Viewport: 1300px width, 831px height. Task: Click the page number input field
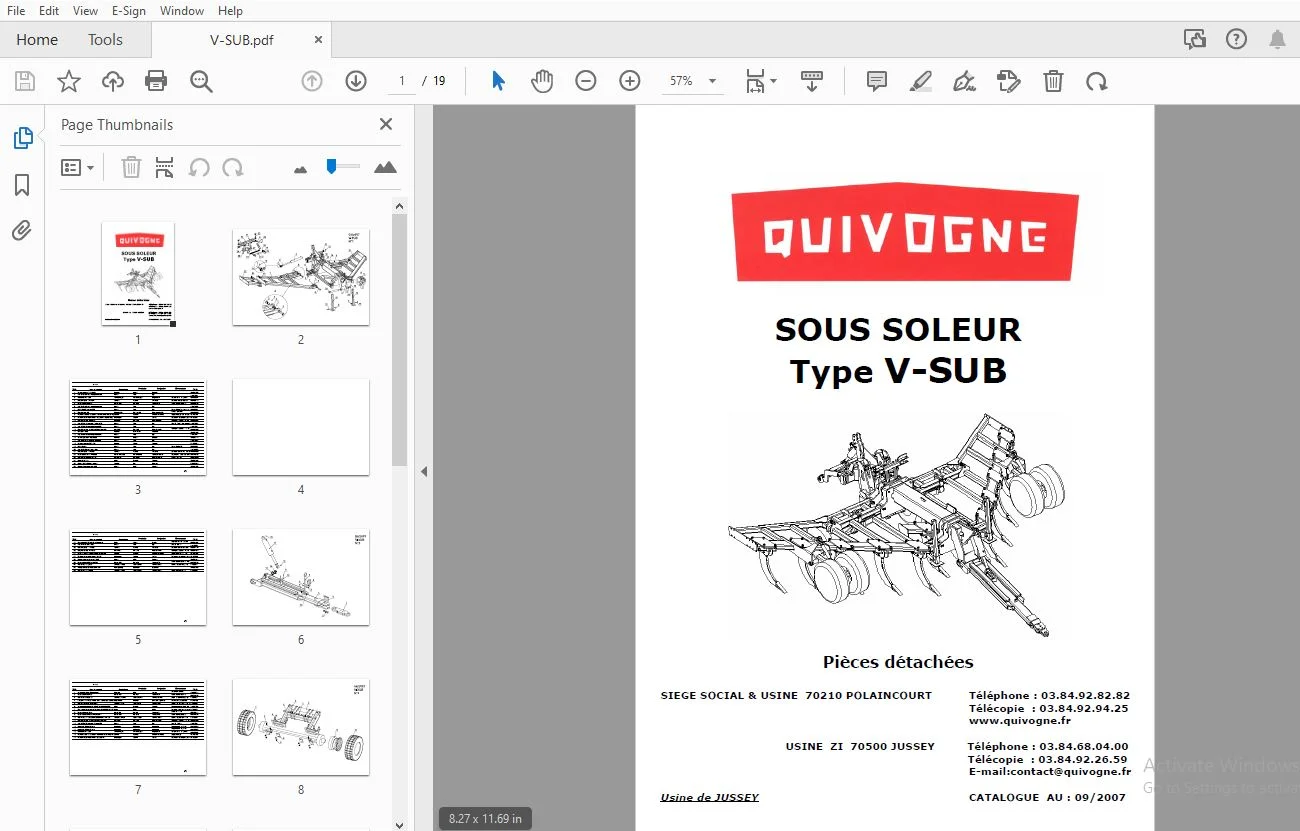(402, 81)
